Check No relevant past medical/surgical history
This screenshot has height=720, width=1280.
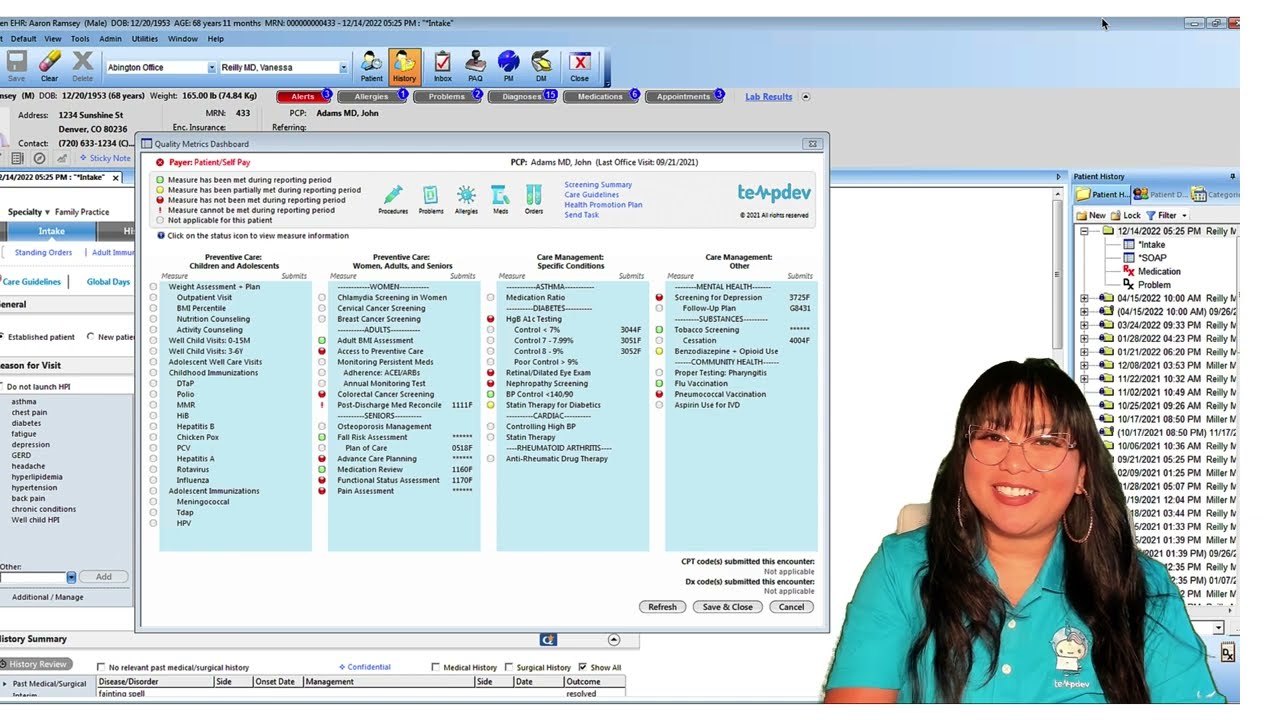pos(101,667)
